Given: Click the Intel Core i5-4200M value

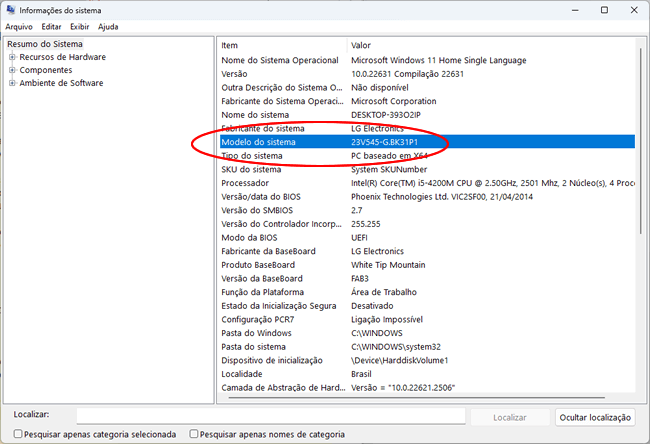Looking at the screenshot, I should click(492, 183).
